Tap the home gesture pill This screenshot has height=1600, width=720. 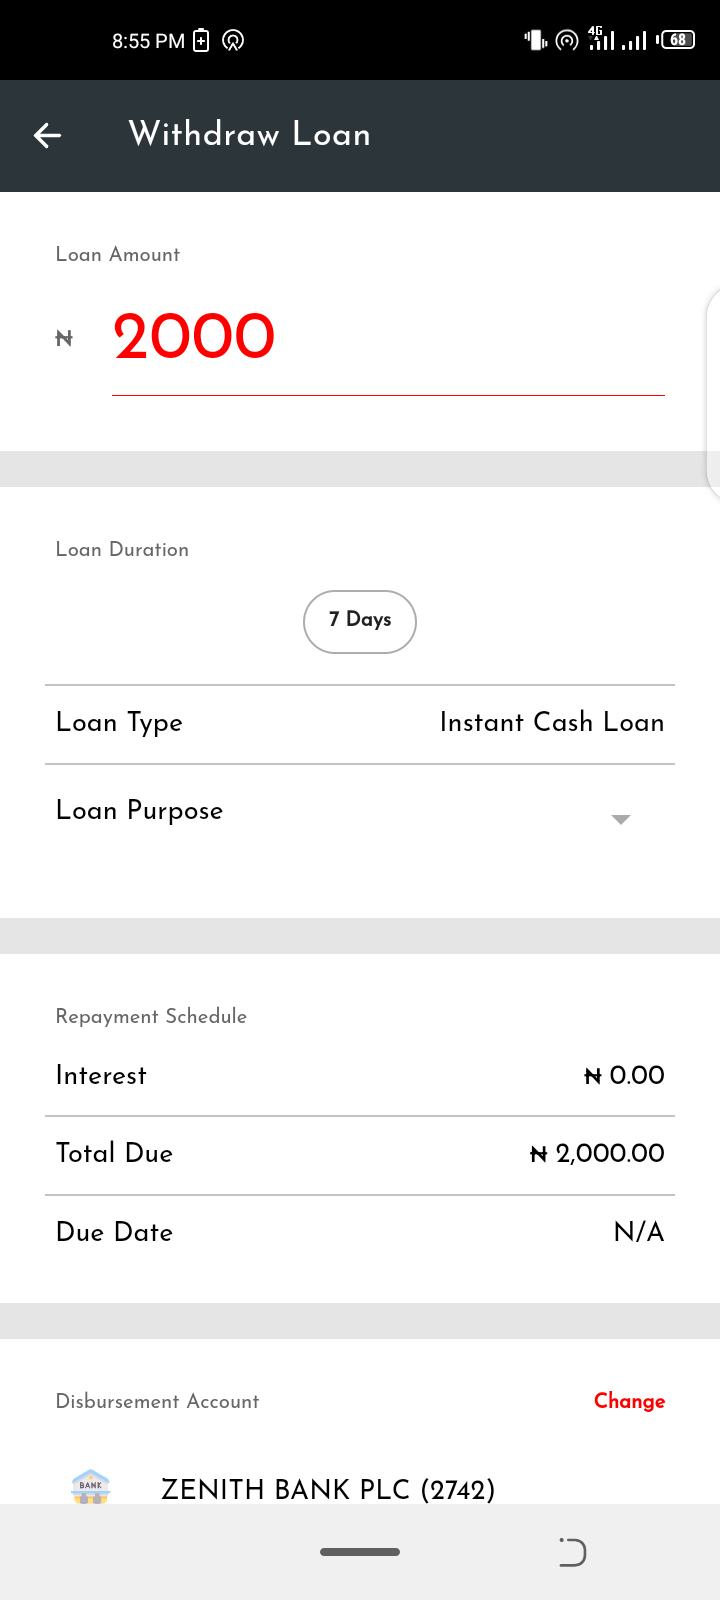tap(360, 1552)
